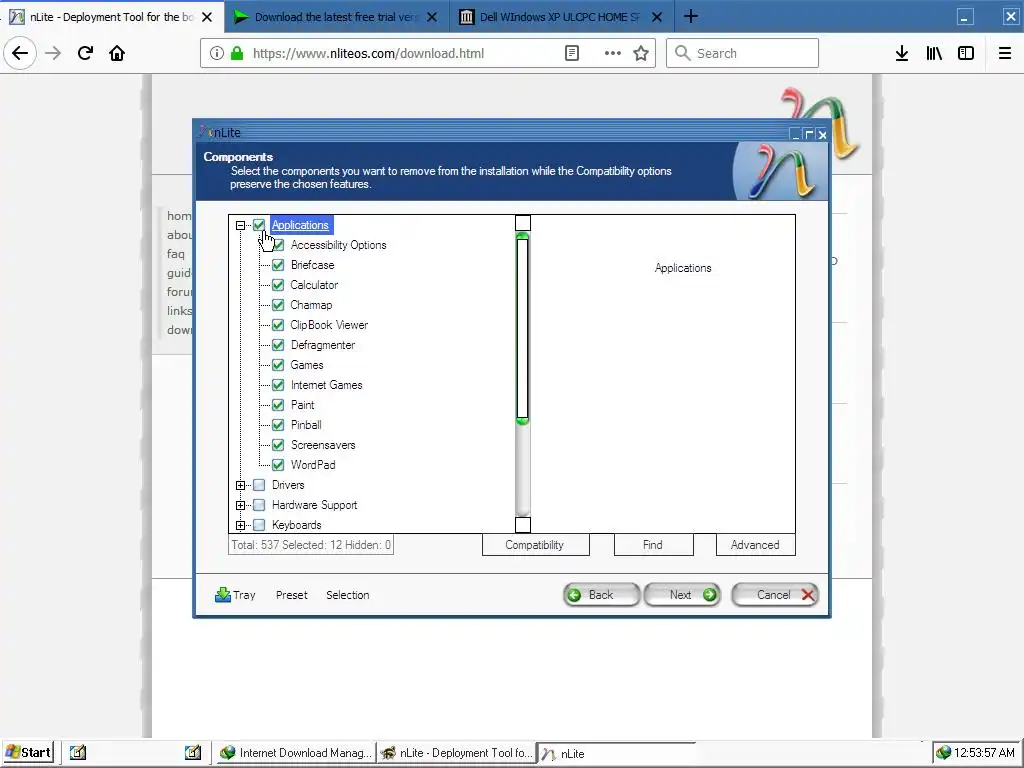Click the green arrow on Next button
1024x768 pixels.
click(x=709, y=595)
